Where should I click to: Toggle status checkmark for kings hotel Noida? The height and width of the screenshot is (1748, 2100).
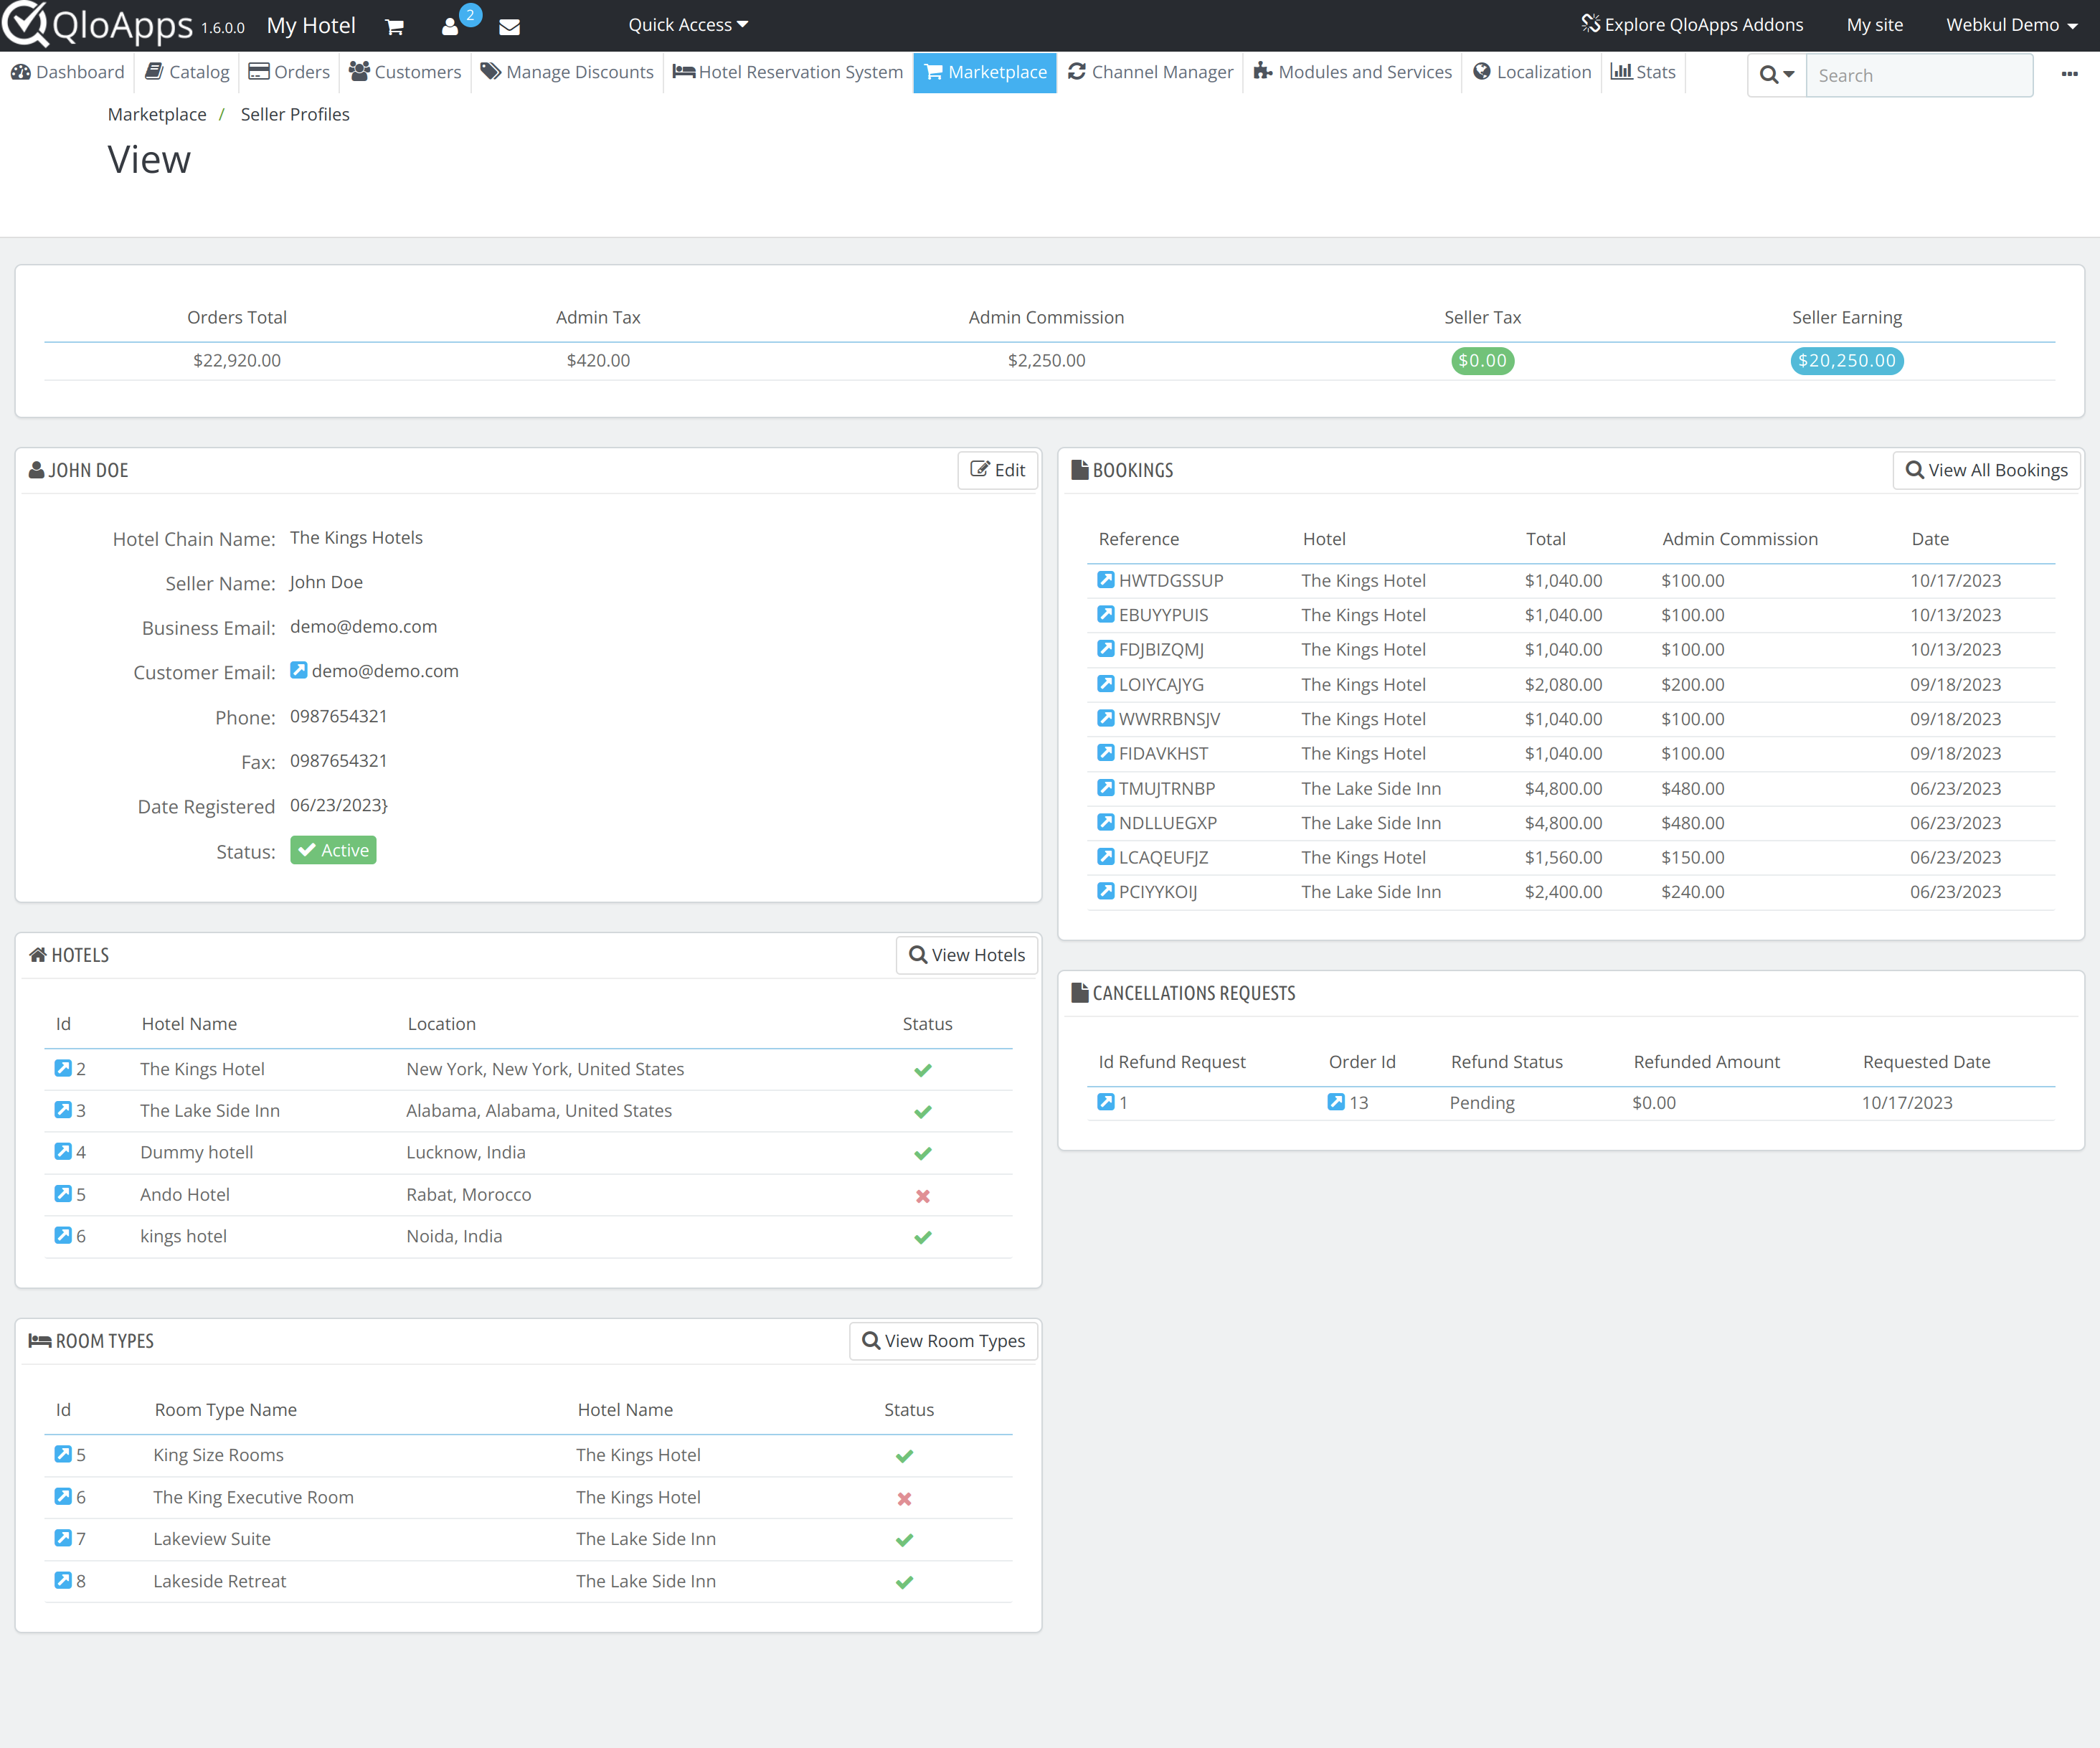pos(923,1238)
